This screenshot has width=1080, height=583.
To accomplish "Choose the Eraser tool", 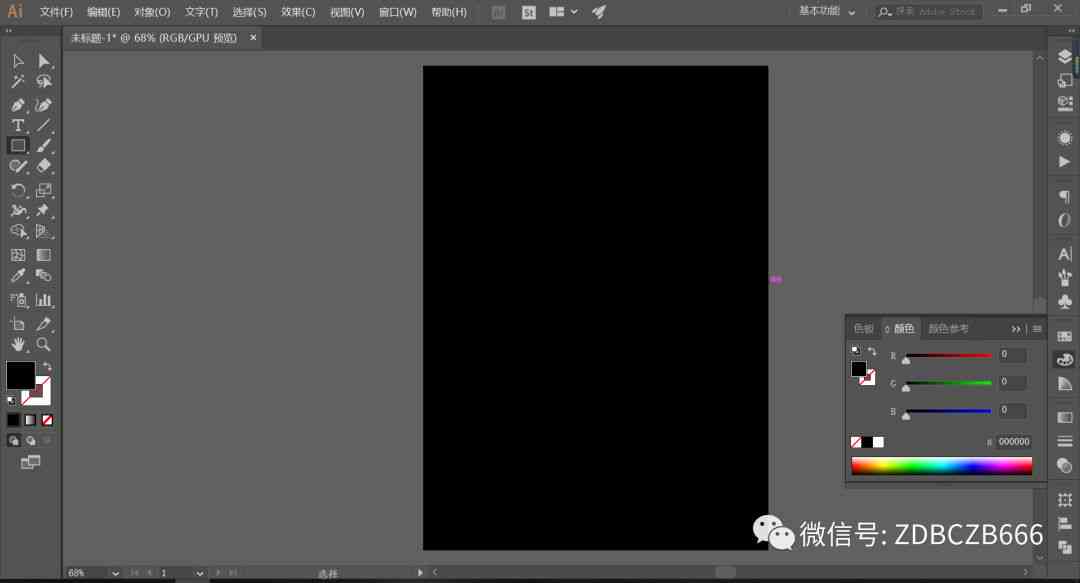I will pos(43,166).
